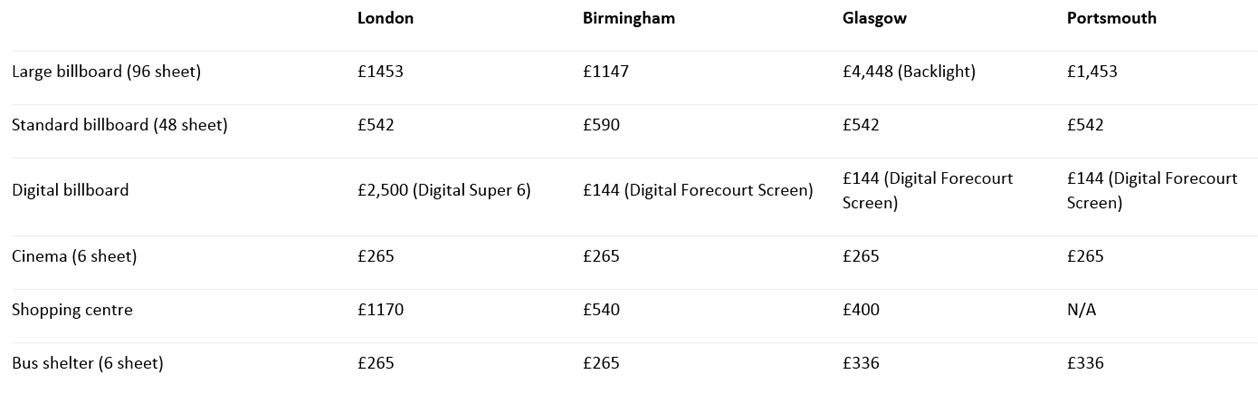This screenshot has width=1258, height=394.
Task: Select the Bus shelter (6 sheet) row label
Action: pos(87,363)
